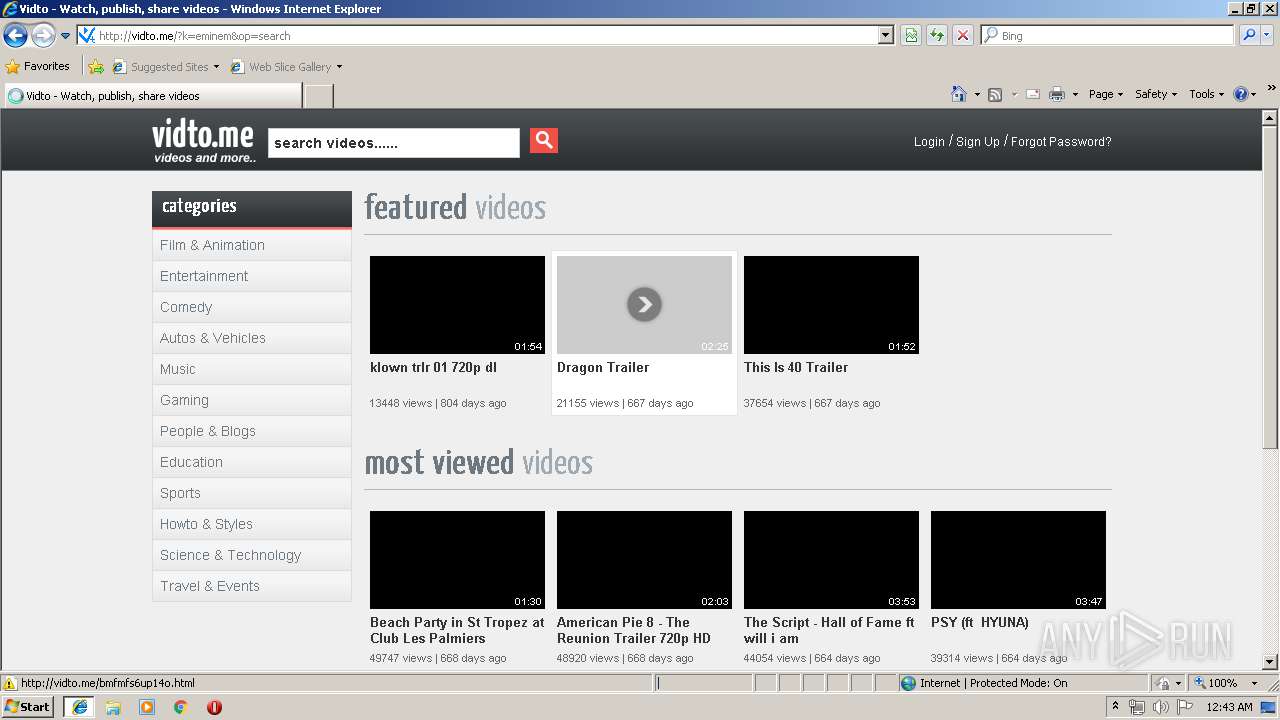Screen dimensions: 1280x720
Task: Open This Is 40 Trailer thumbnail
Action: [x=831, y=305]
